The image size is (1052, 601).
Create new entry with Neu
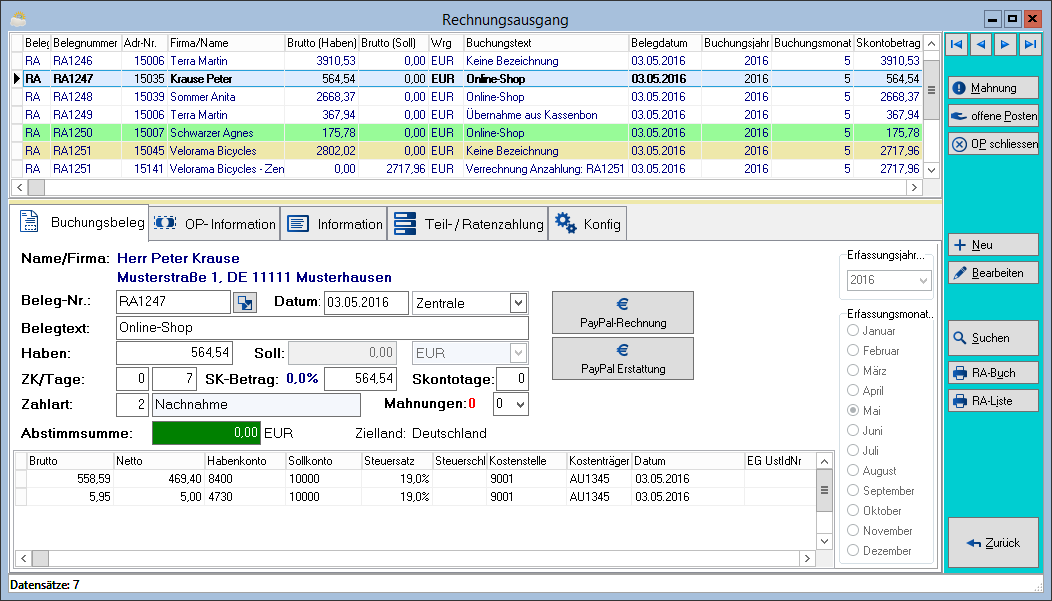[993, 245]
